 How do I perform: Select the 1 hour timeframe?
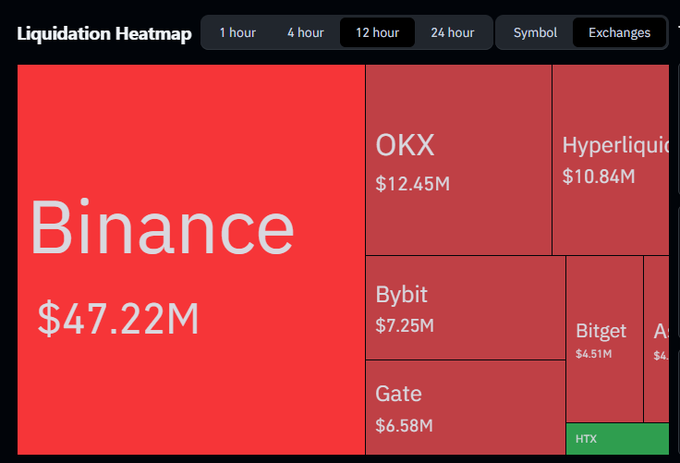coord(238,33)
